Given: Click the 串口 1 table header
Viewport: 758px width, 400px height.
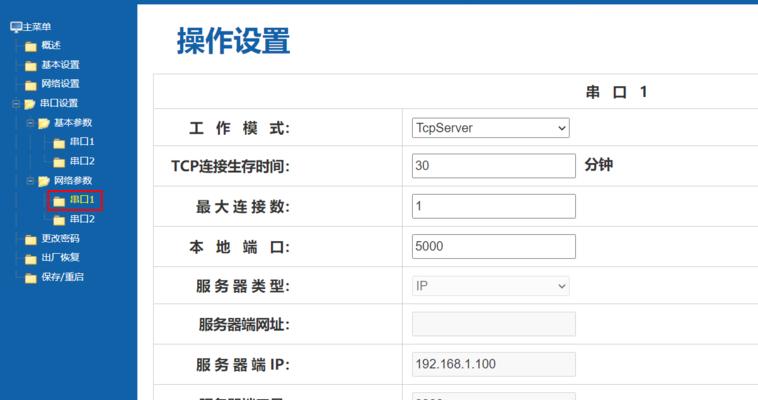Looking at the screenshot, I should point(616,92).
